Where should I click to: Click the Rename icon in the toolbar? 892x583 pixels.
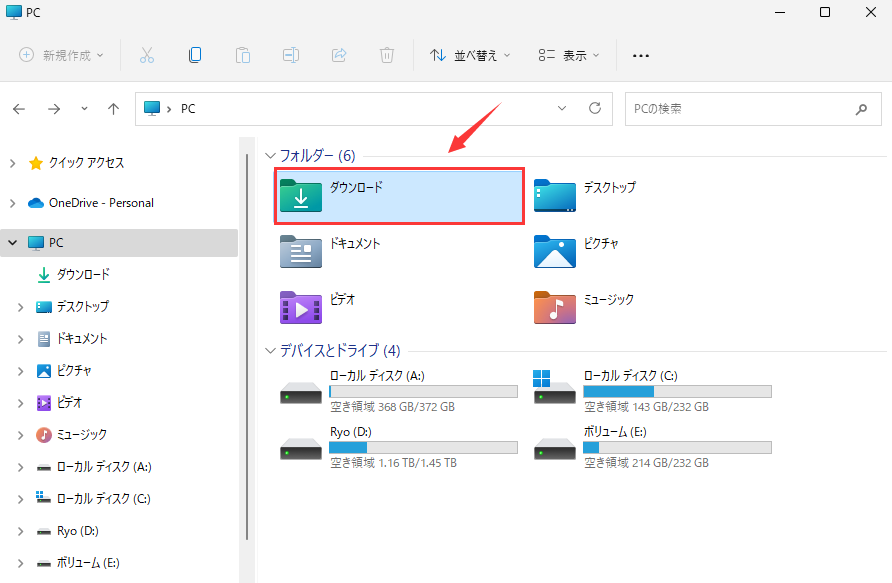291,55
